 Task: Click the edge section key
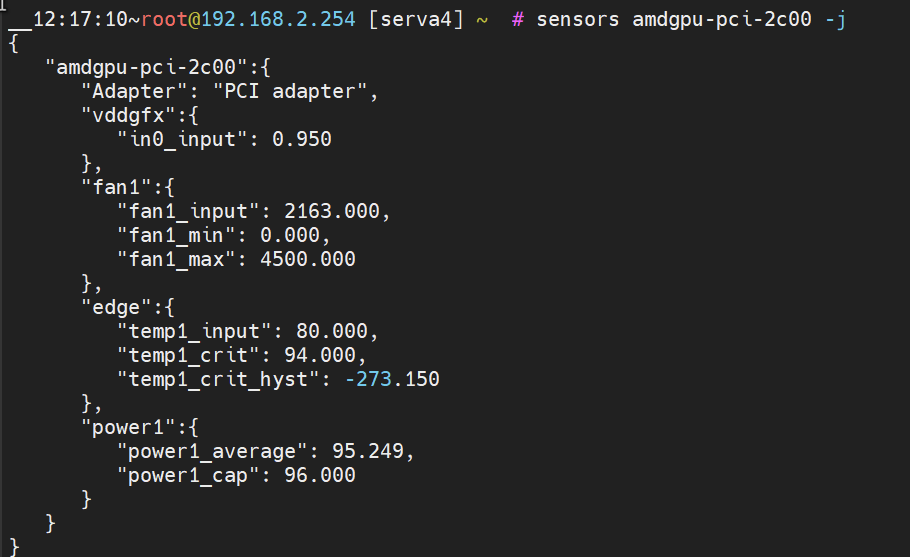[x=117, y=308]
